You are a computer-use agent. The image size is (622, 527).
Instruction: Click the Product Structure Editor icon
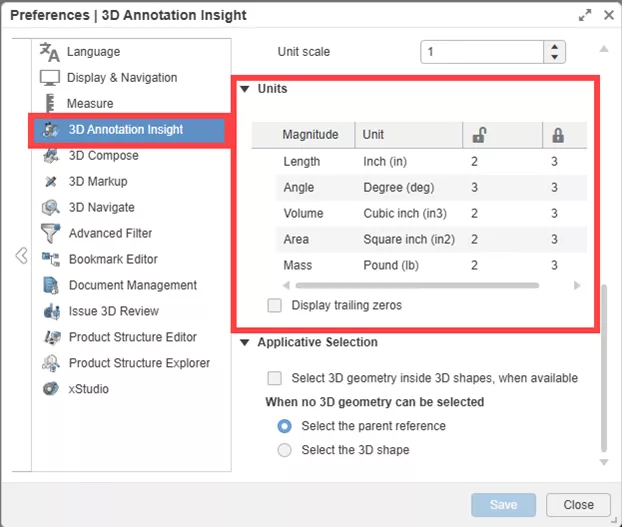click(x=52, y=337)
